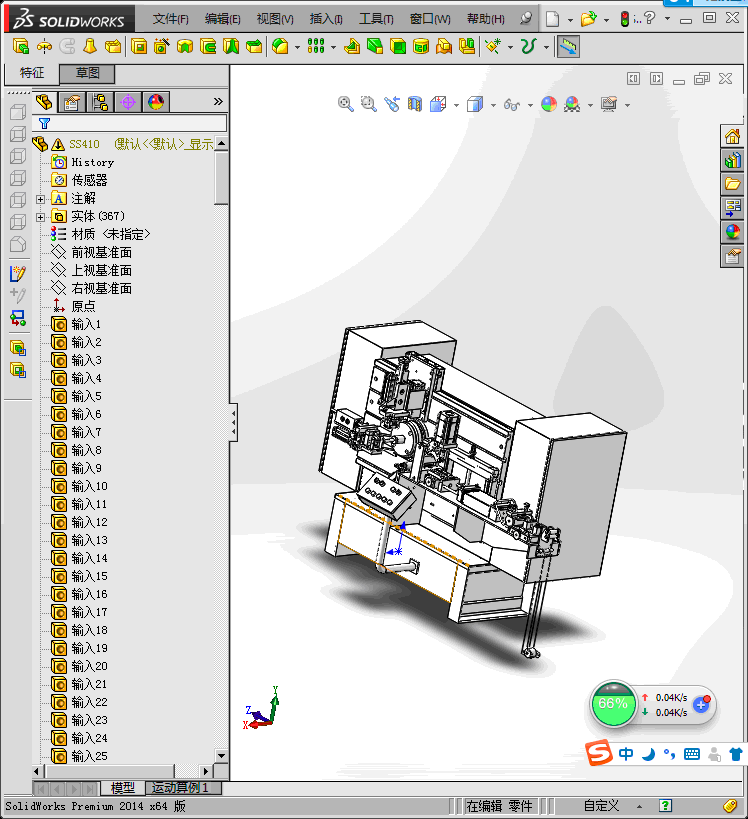
Task: Open the New document dropdown arrow
Action: 570,20
